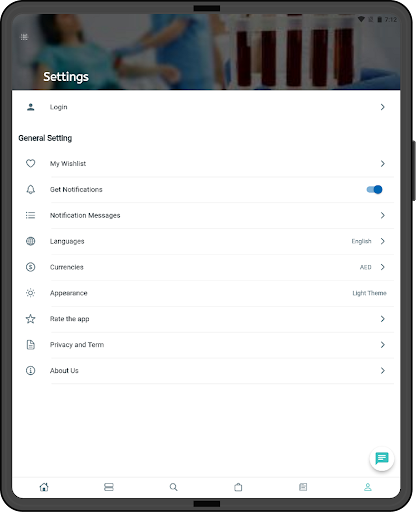
Task: Open Notification Messages list
Action: (x=206, y=215)
